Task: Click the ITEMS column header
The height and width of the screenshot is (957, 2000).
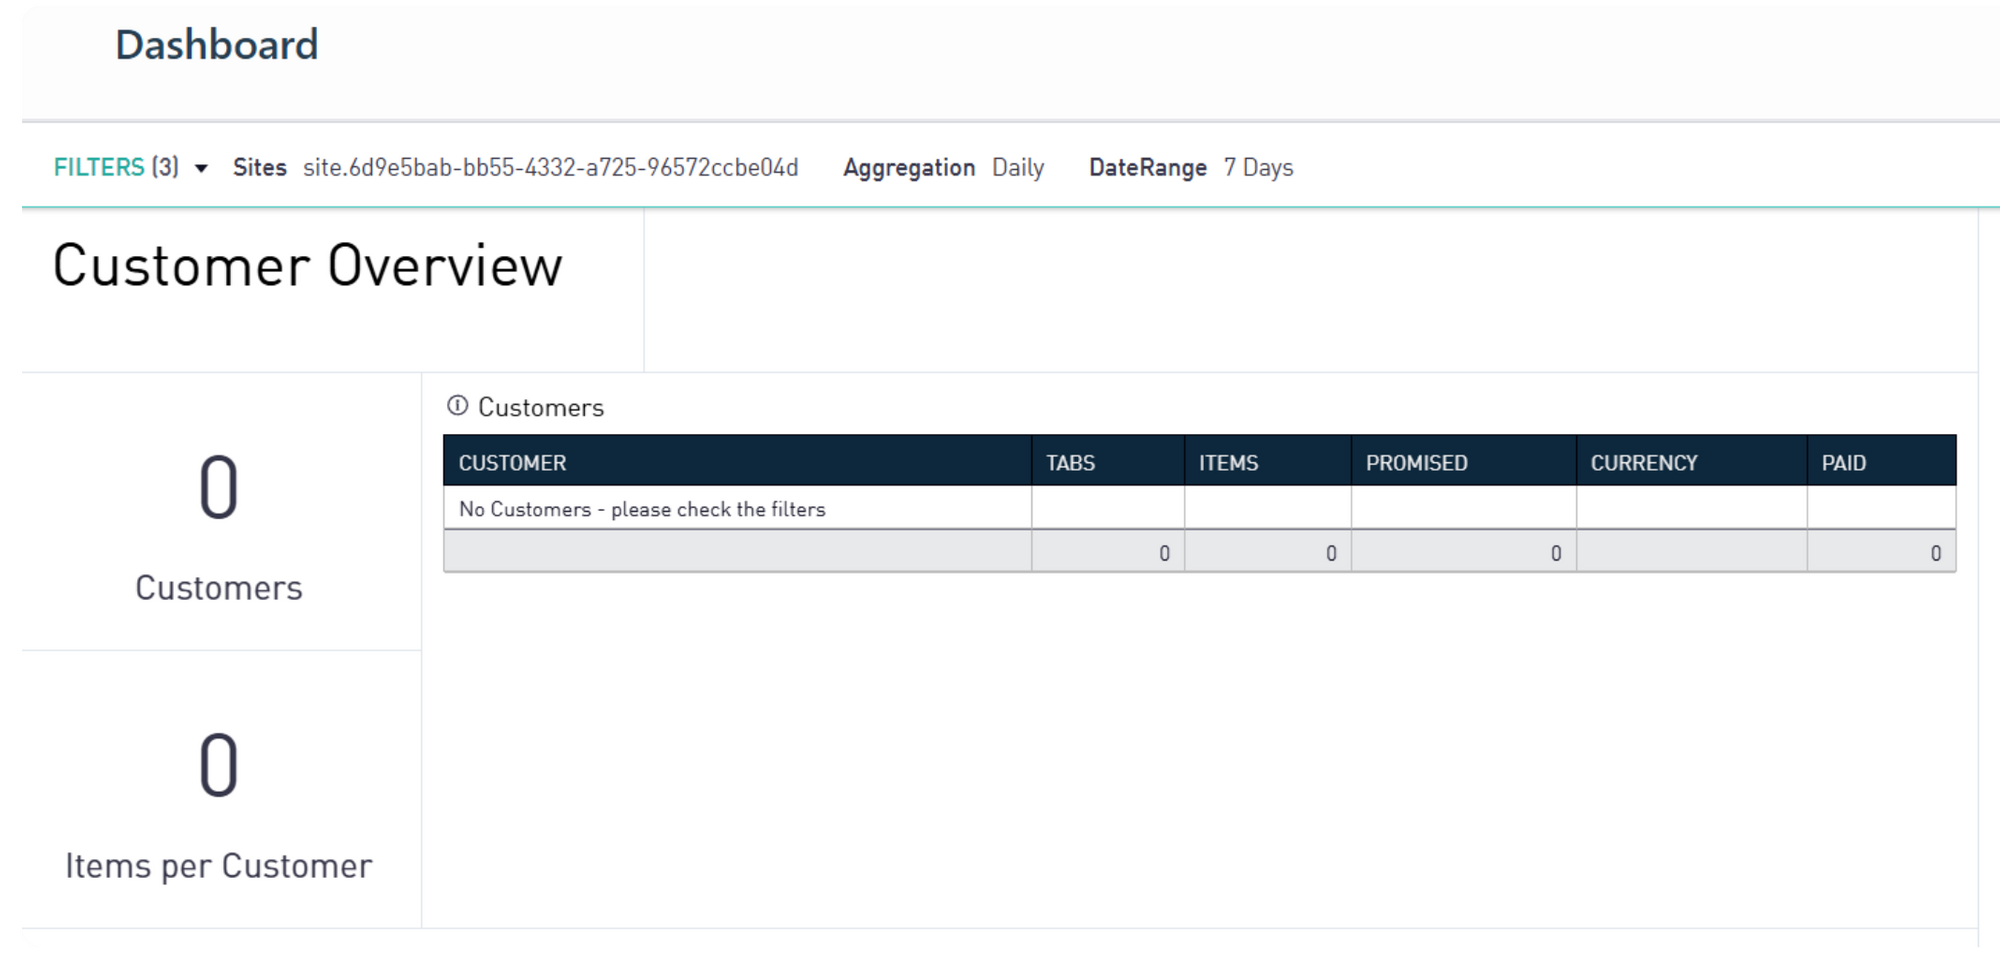Action: 1228,463
